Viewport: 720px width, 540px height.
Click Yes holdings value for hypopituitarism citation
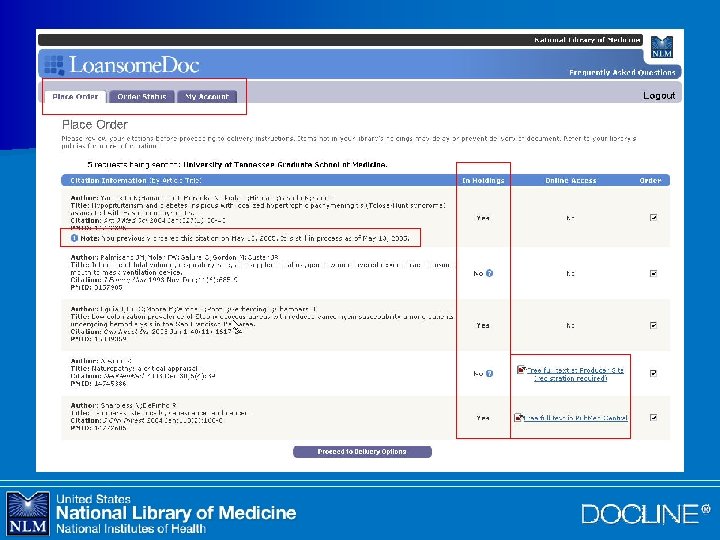tap(483, 218)
